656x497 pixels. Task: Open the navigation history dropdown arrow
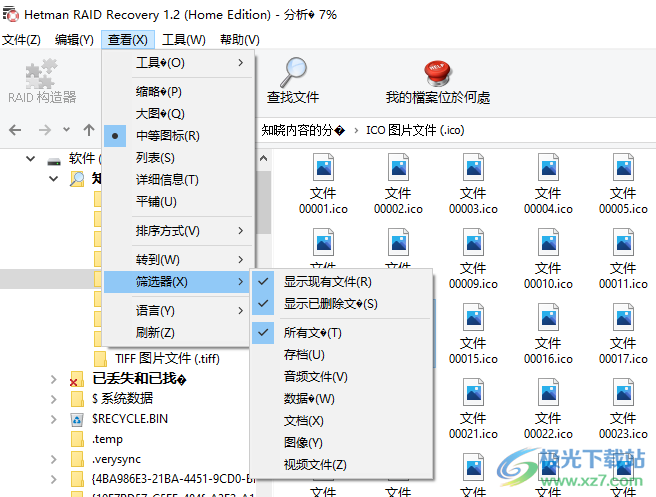67,130
